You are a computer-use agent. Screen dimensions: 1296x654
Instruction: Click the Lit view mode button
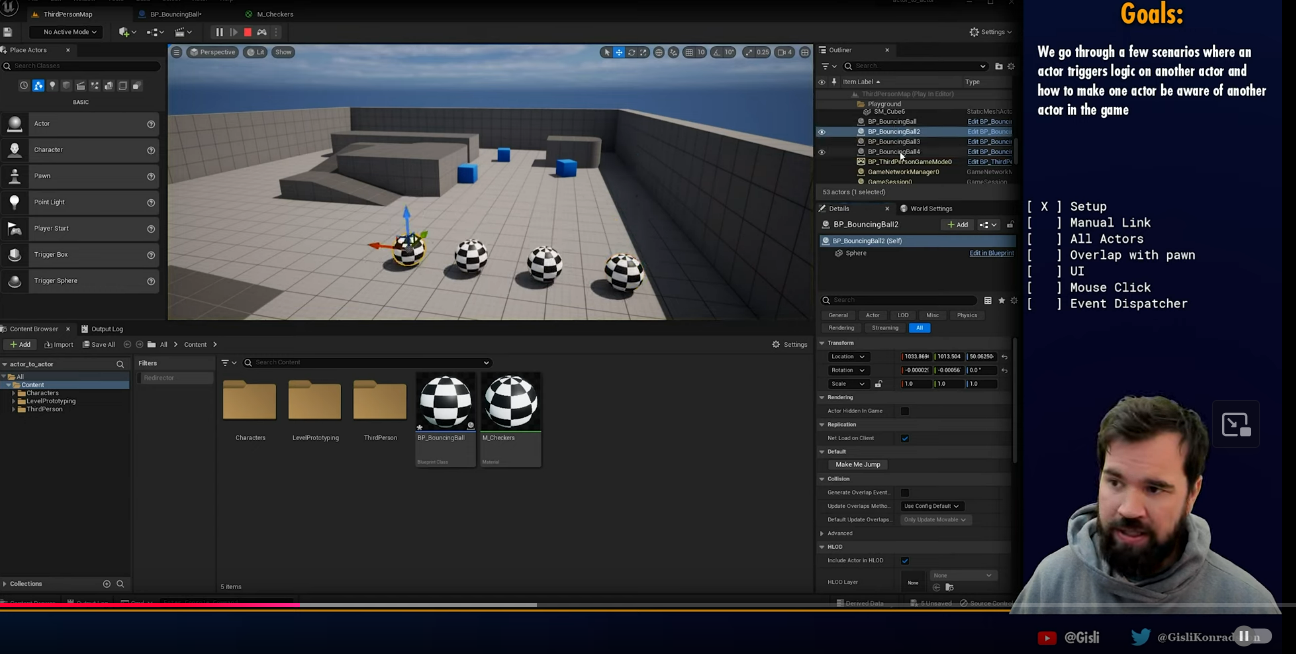[254, 52]
